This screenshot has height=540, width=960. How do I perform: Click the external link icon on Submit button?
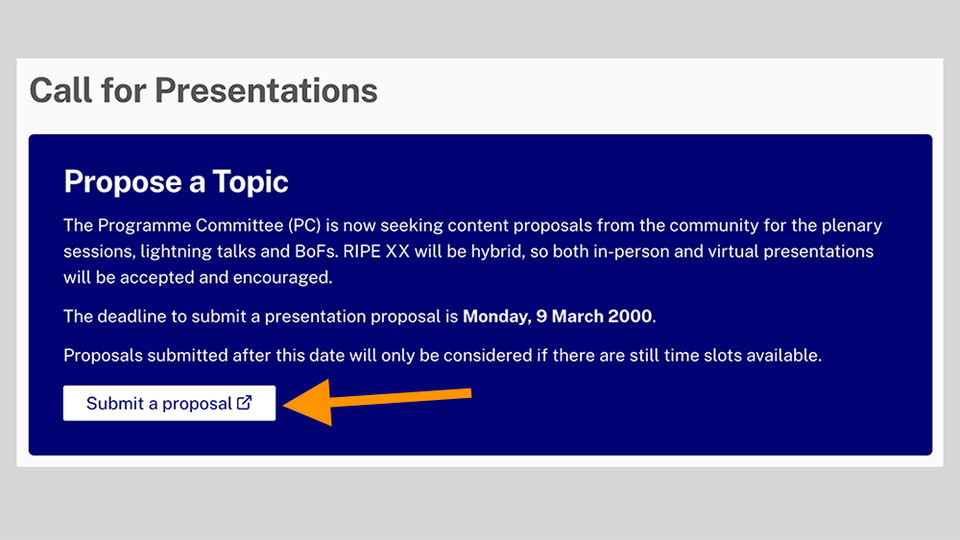pos(244,403)
